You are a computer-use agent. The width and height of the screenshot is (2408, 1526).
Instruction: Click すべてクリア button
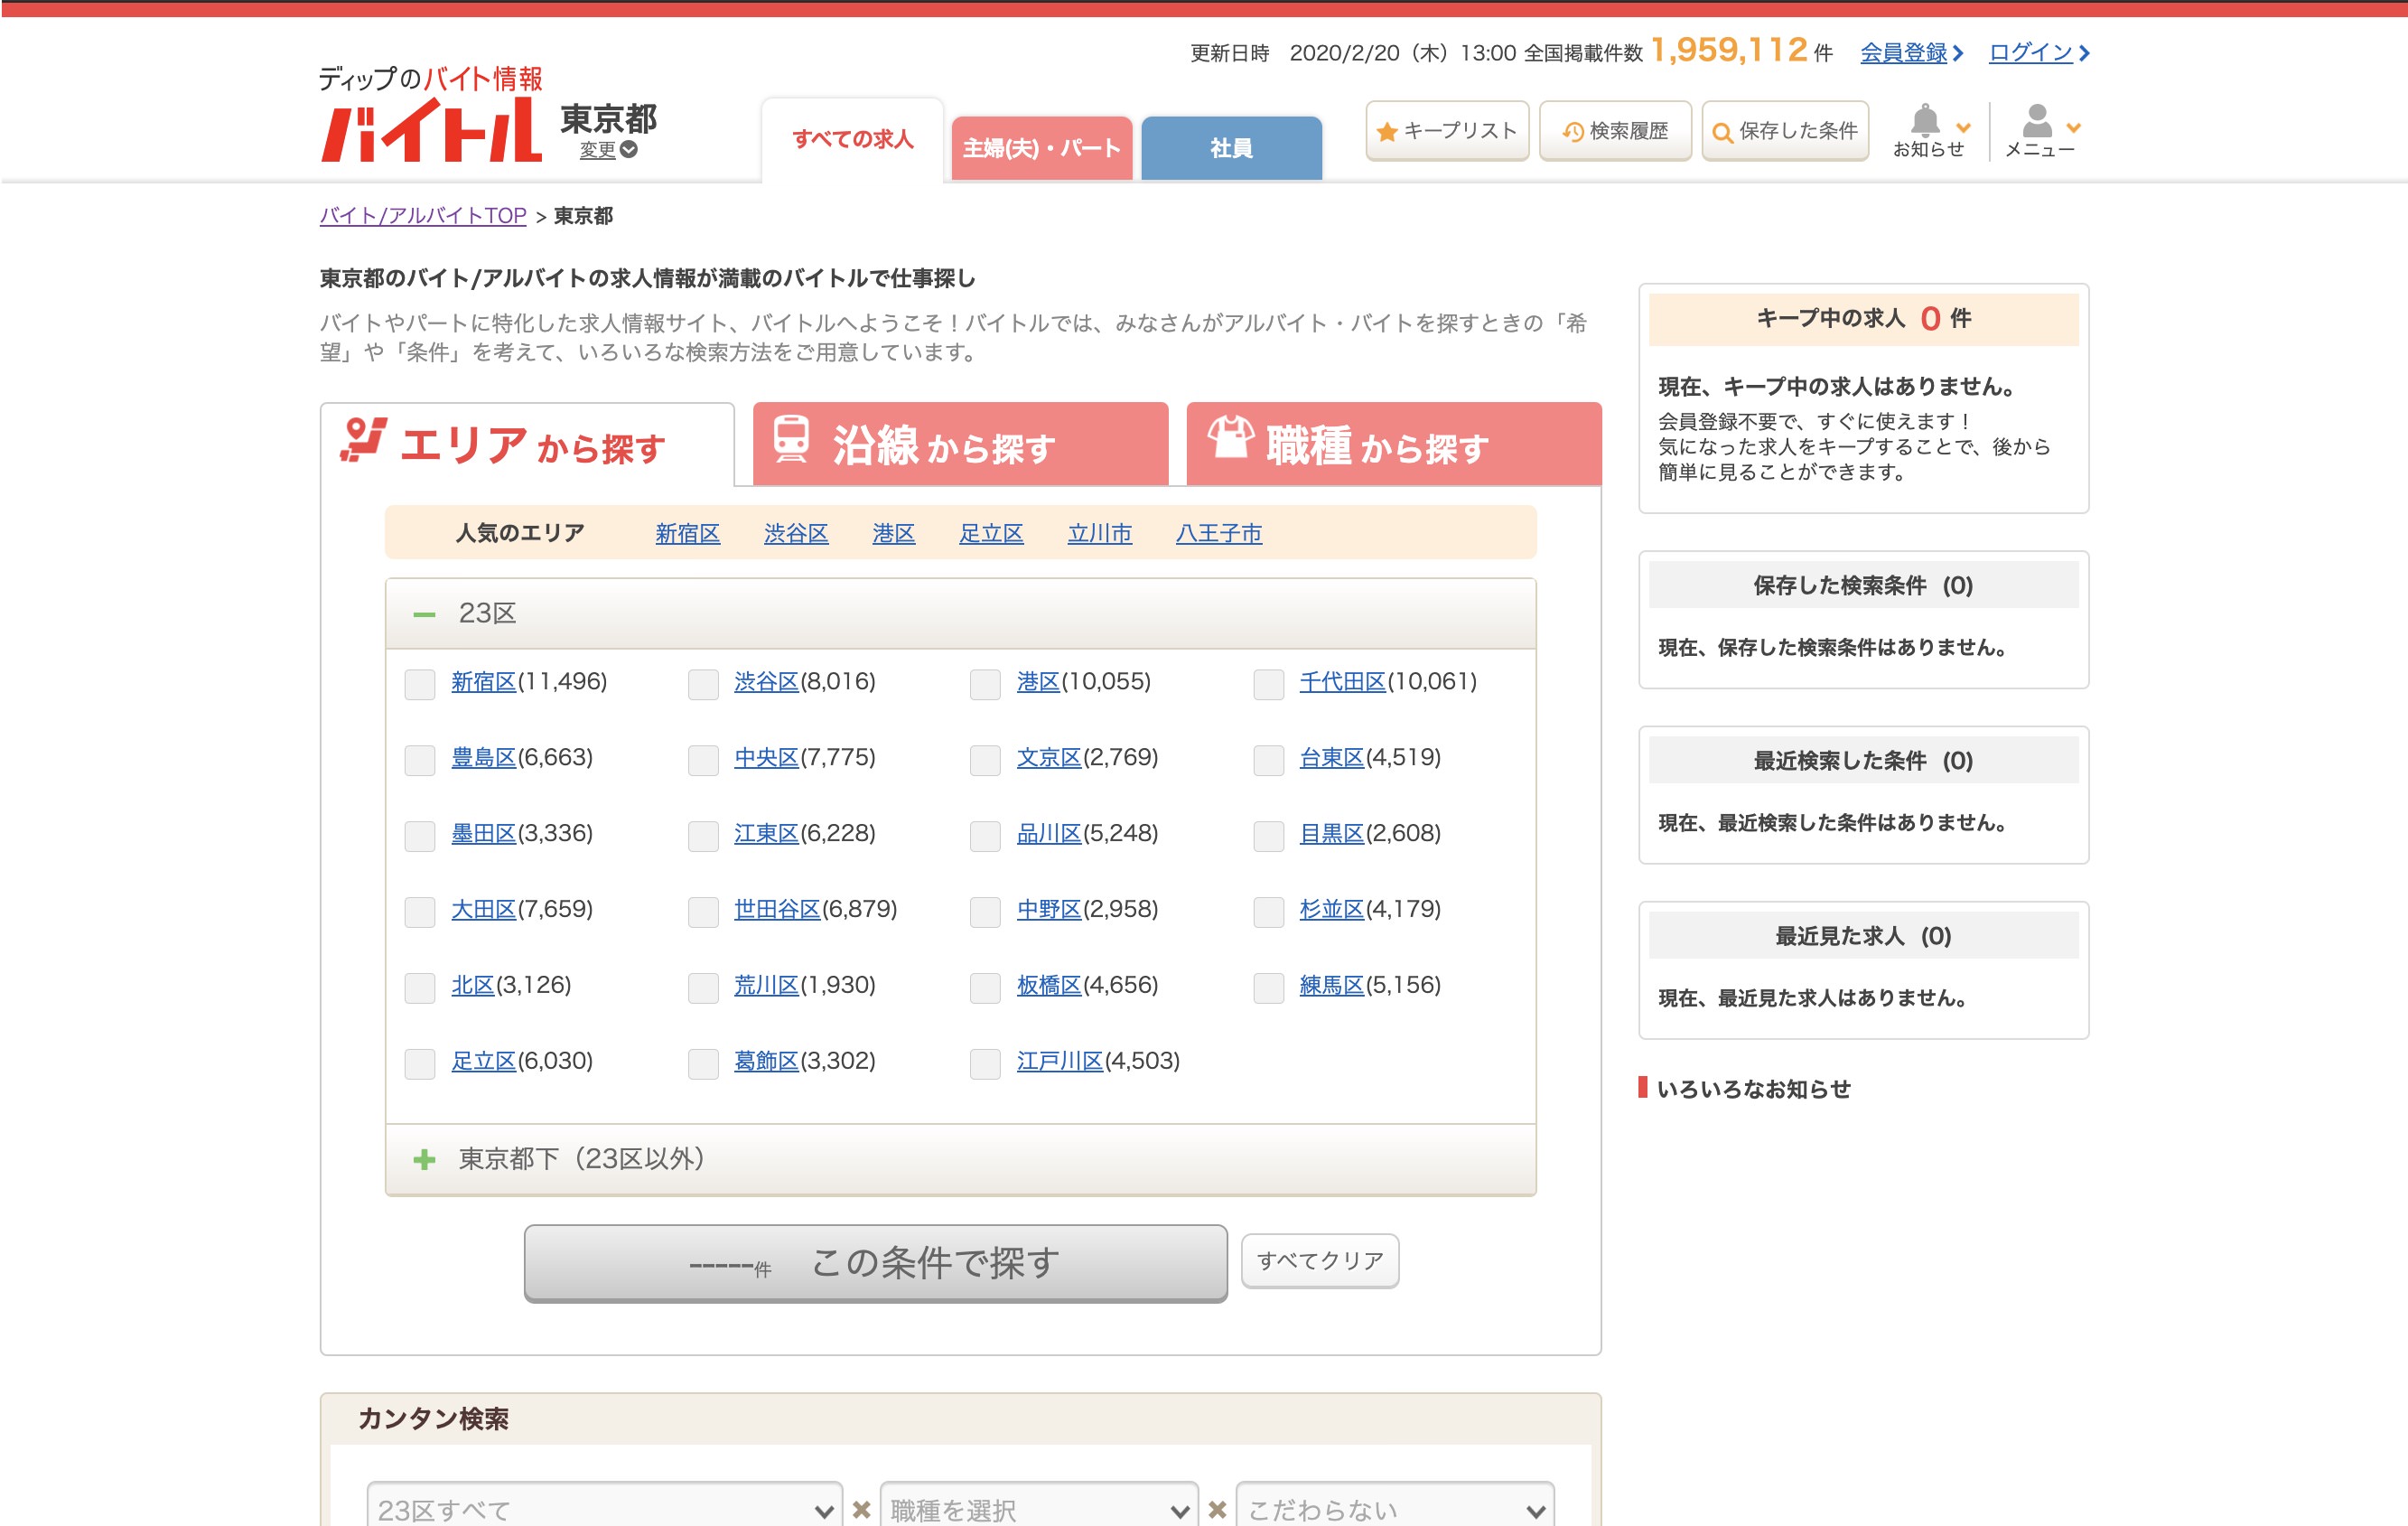tap(1319, 1261)
